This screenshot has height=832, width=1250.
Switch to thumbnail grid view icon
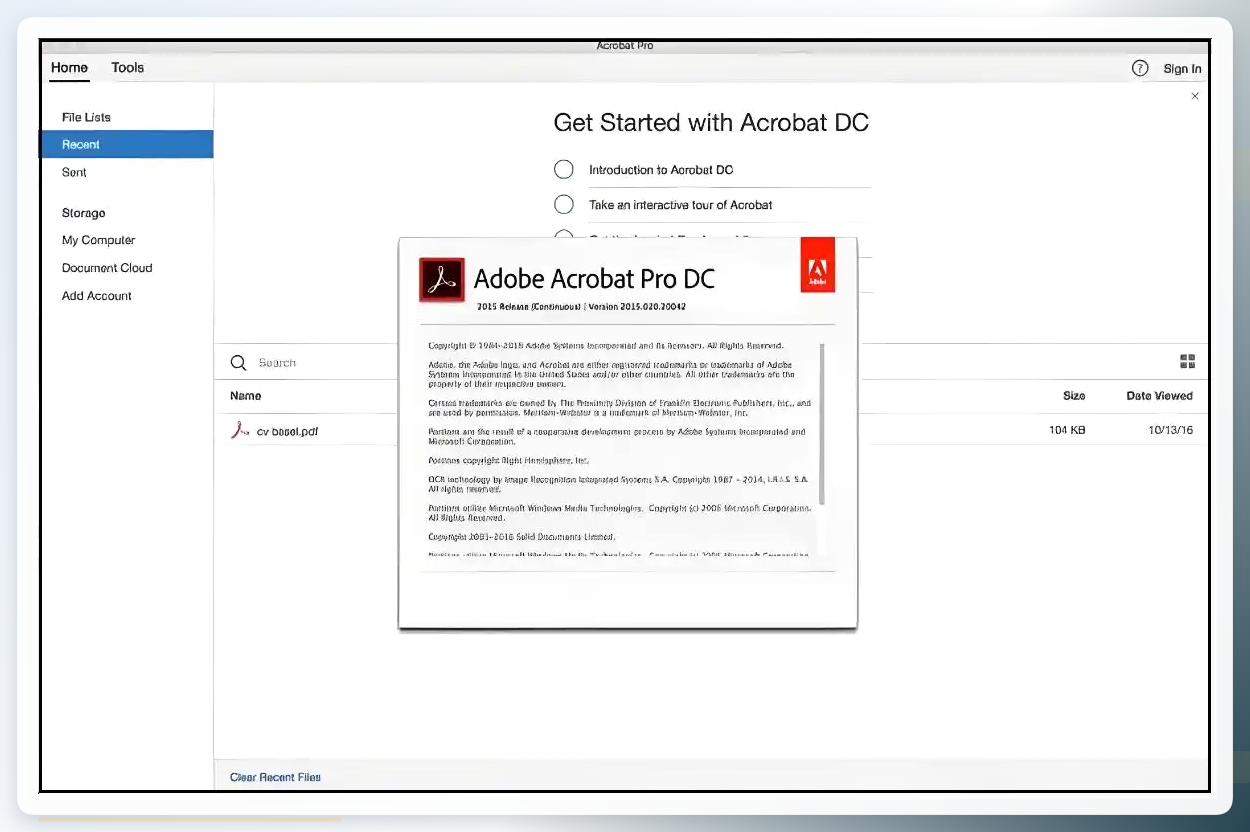tap(1188, 362)
